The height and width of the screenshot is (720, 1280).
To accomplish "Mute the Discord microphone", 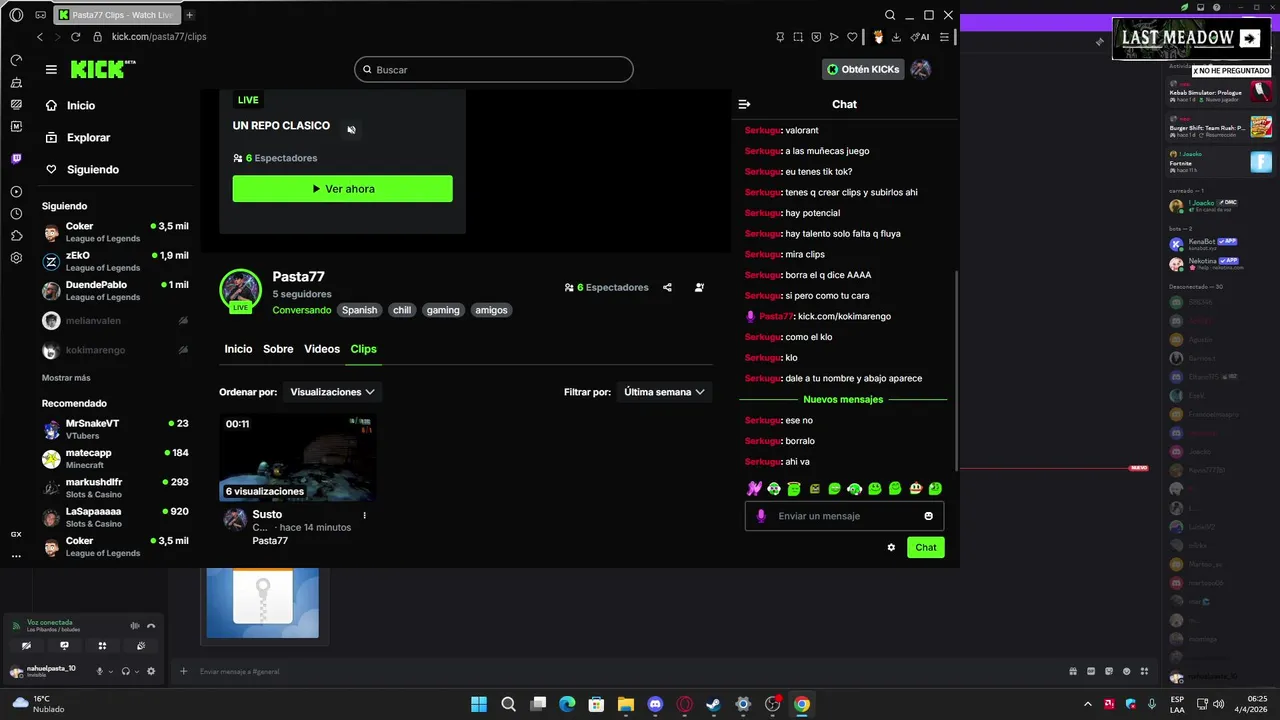I will coord(99,671).
